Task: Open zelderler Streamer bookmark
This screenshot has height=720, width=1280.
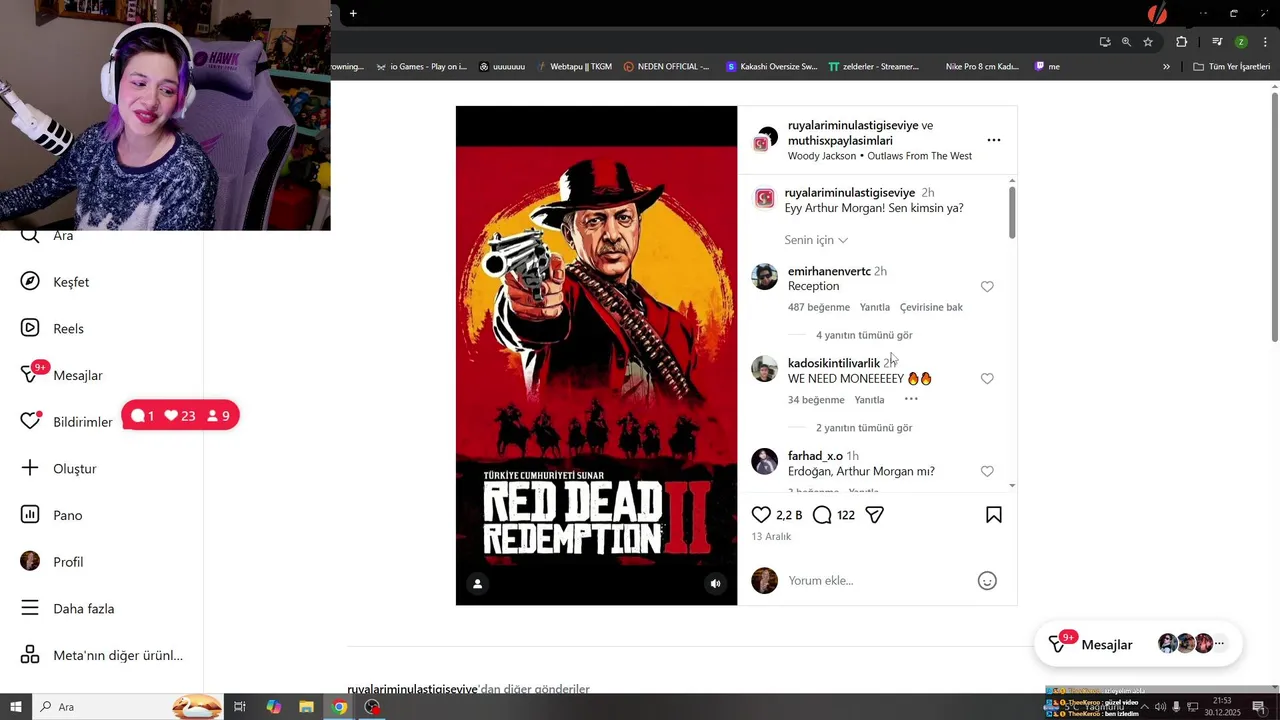Action: tap(874, 67)
